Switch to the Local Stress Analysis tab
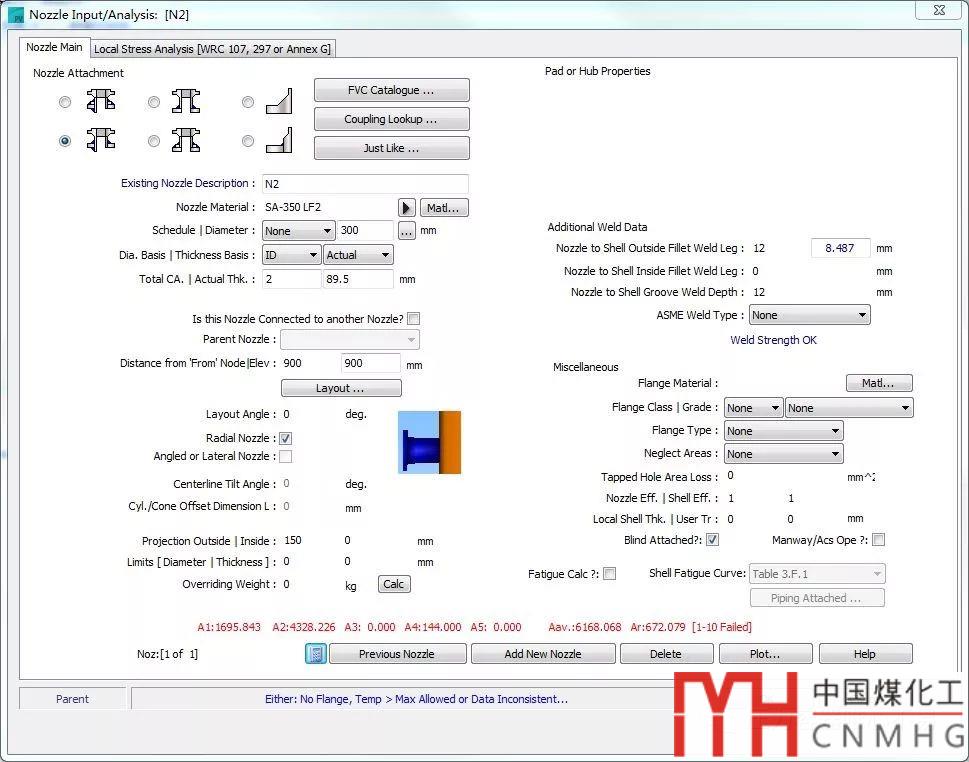This screenshot has width=969, height=762. click(x=212, y=48)
